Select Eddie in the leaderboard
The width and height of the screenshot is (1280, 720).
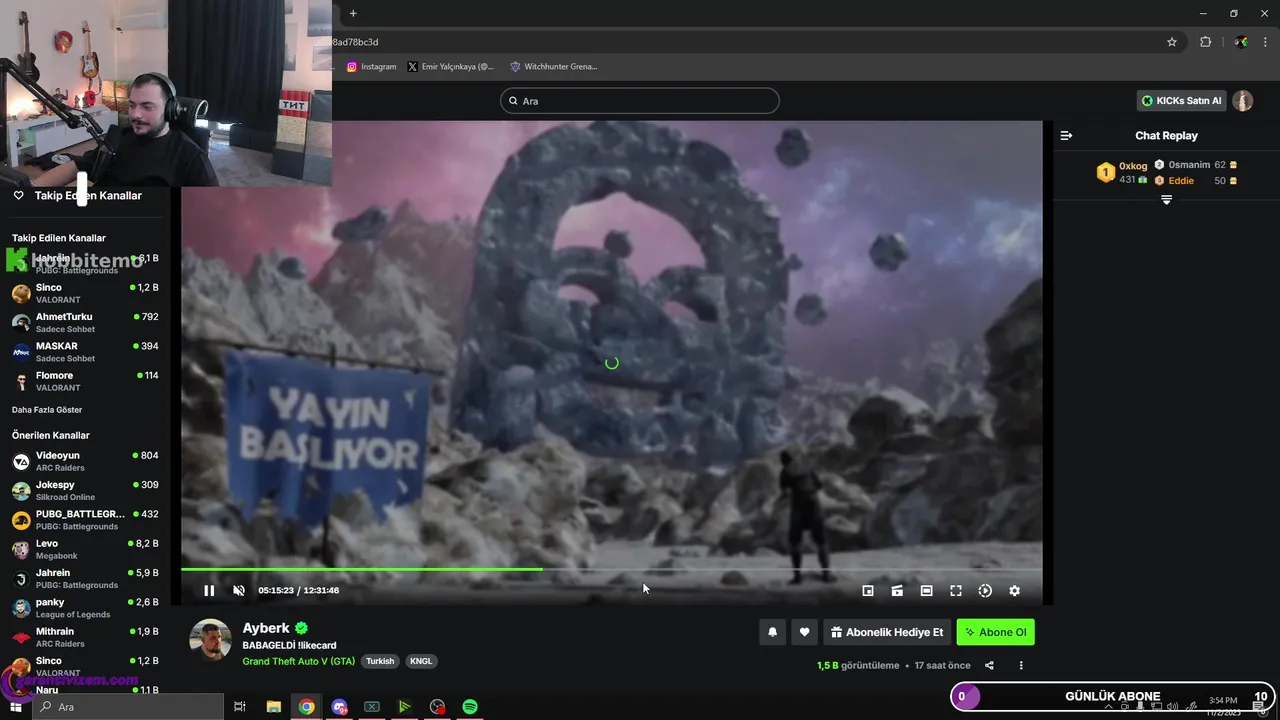click(1181, 181)
